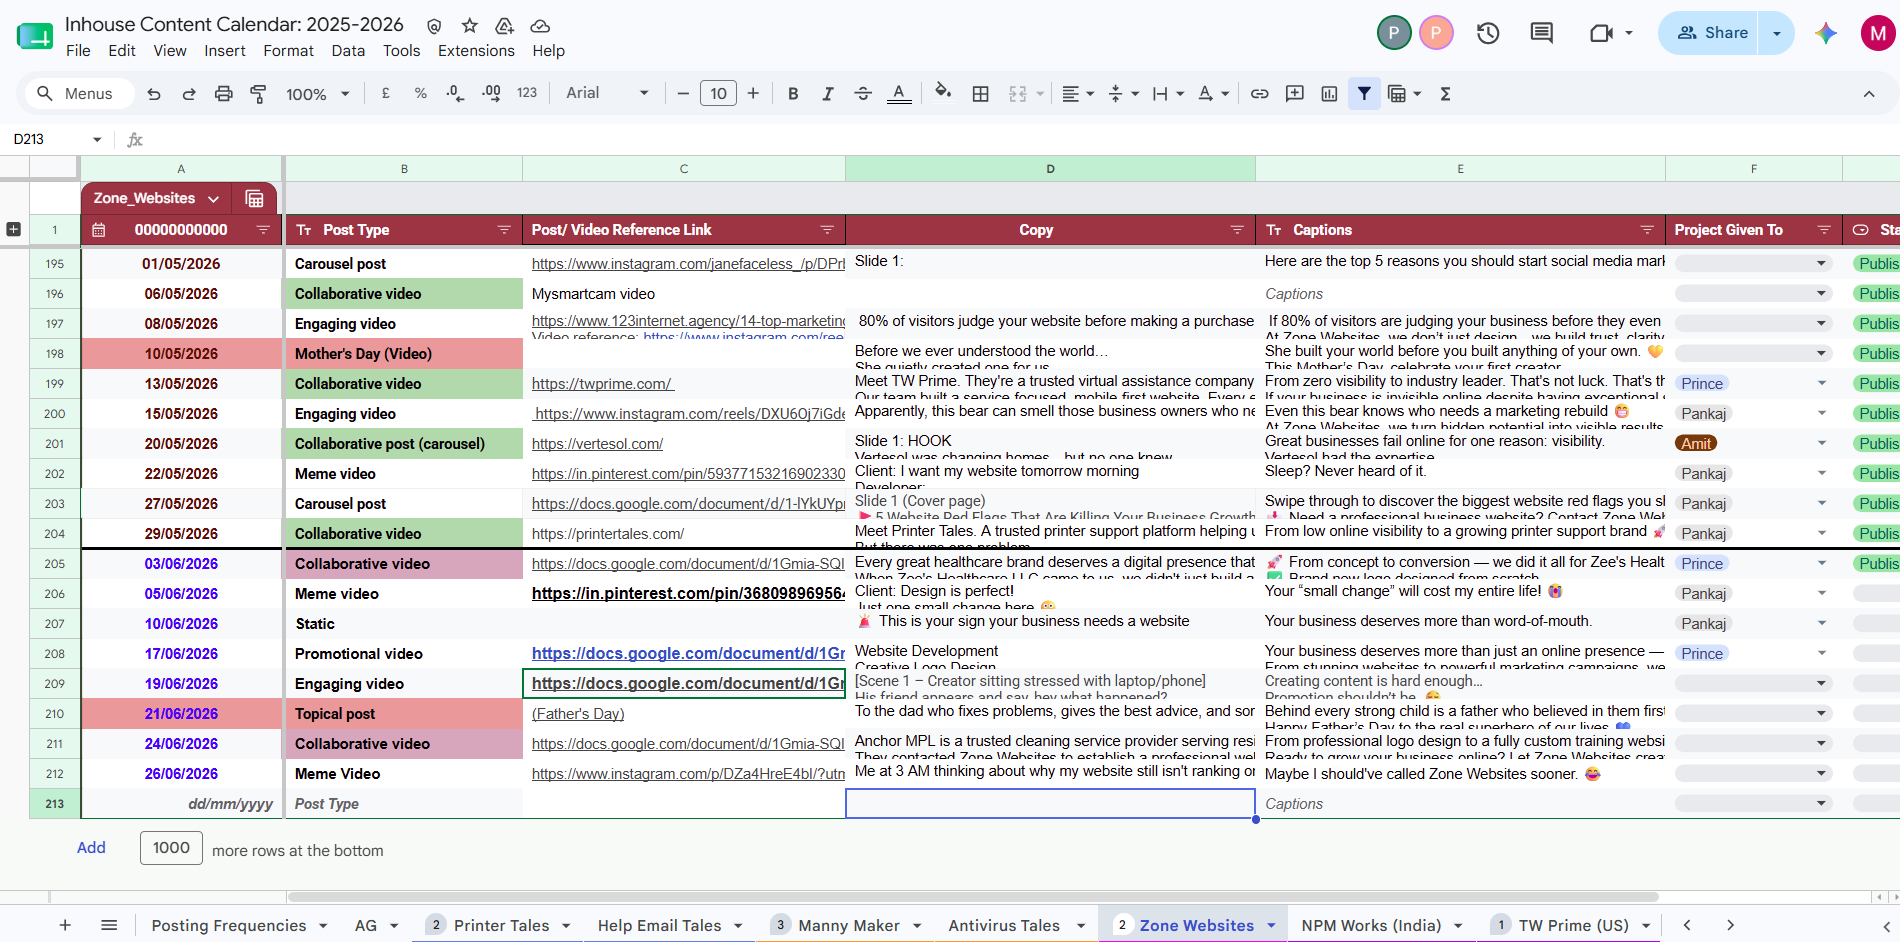Toggle bold formatting
This screenshot has width=1900, height=942.
coord(793,94)
